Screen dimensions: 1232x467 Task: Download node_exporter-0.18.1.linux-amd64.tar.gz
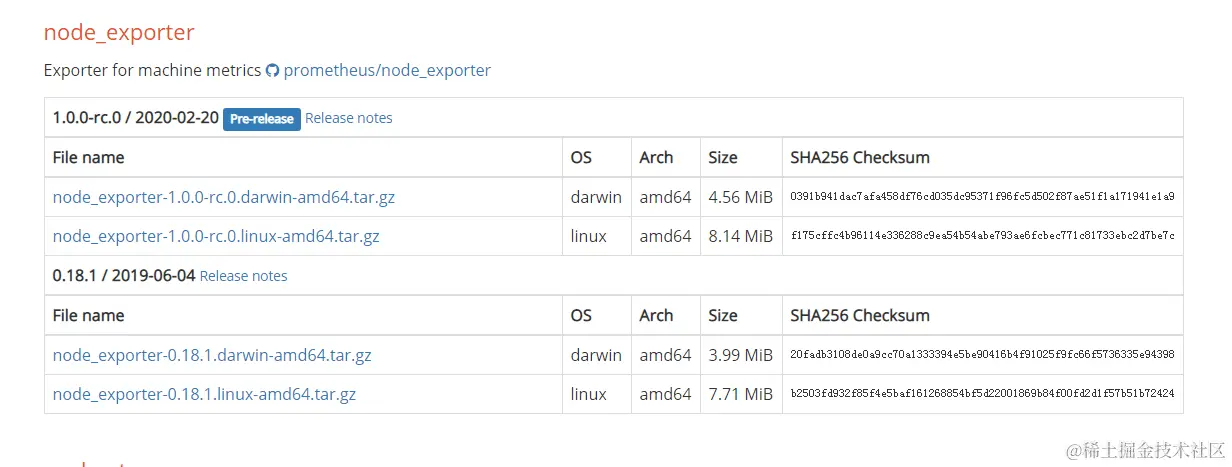coord(204,394)
